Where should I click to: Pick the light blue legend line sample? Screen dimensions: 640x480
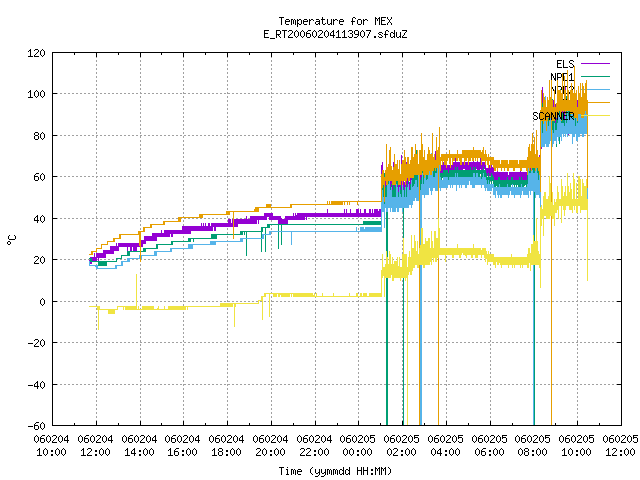click(x=598, y=89)
